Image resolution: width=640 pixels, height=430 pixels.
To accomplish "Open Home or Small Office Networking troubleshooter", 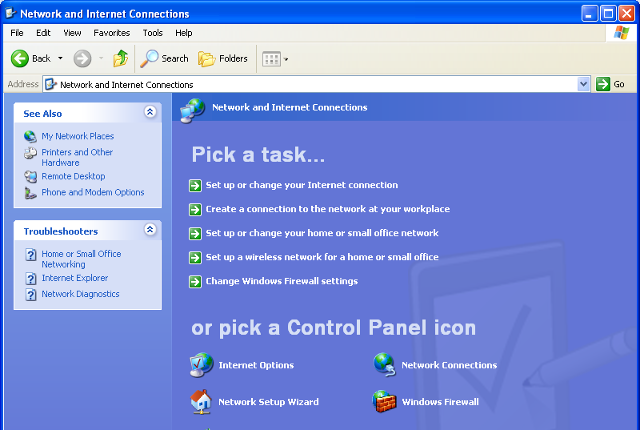I will tap(81, 259).
